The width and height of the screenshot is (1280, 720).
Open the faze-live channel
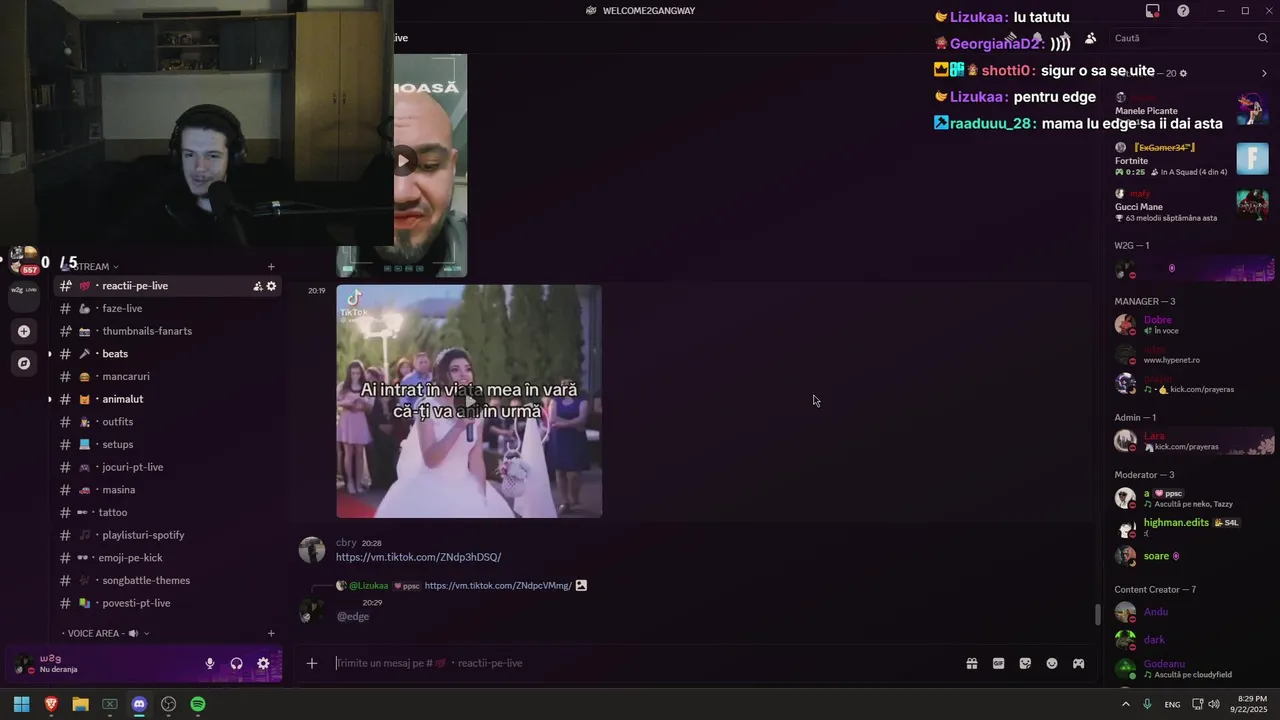[166, 309]
